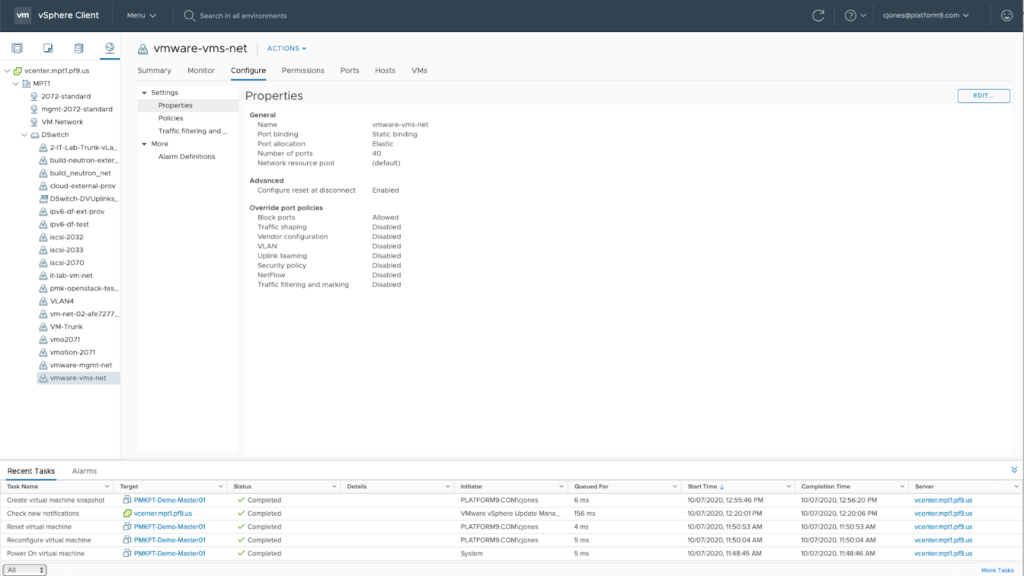Viewport: 1024px width, 576px height.
Task: Click the refresh icon in top bar
Action: (818, 16)
